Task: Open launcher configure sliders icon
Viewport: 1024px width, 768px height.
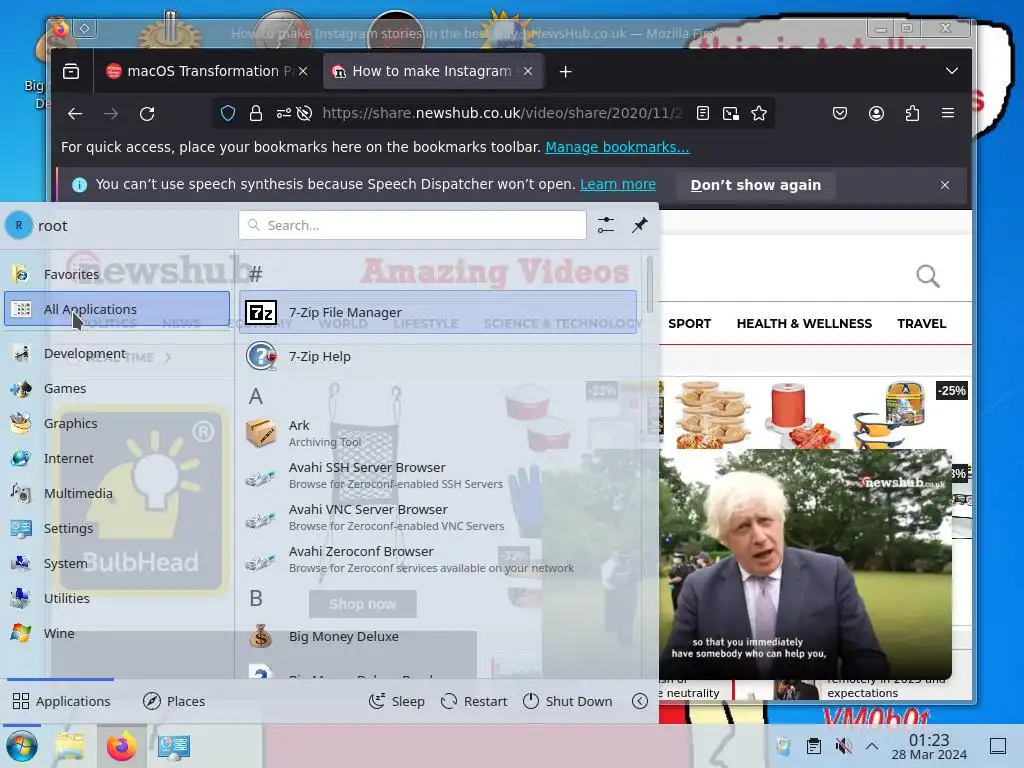Action: 606,225
